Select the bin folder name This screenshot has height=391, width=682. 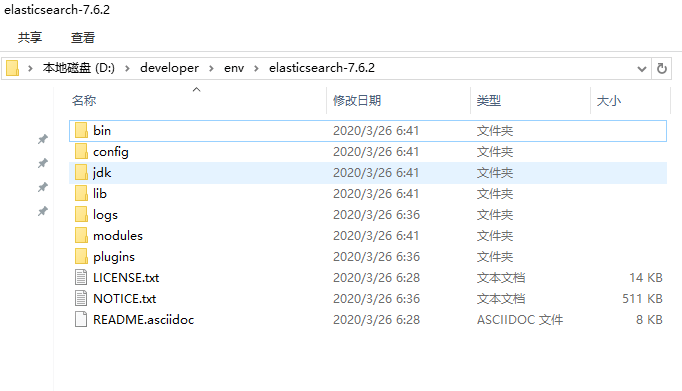(102, 130)
